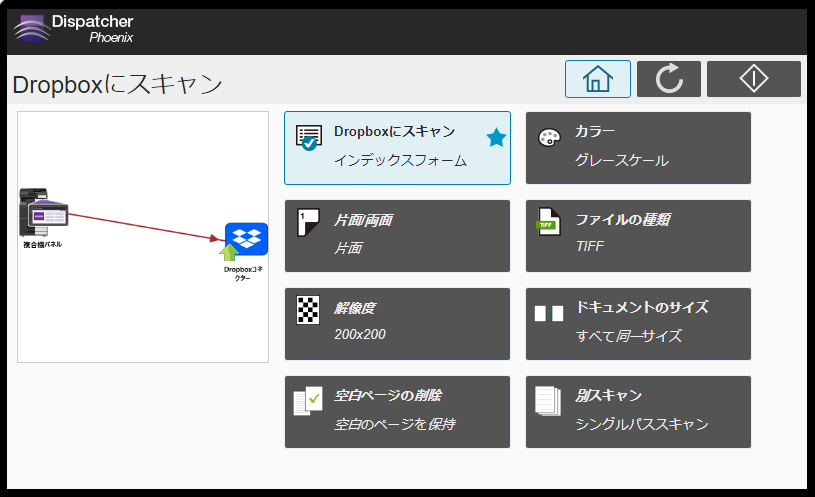
Task: Open the 片面/両面 setting tile
Action: tap(397, 236)
